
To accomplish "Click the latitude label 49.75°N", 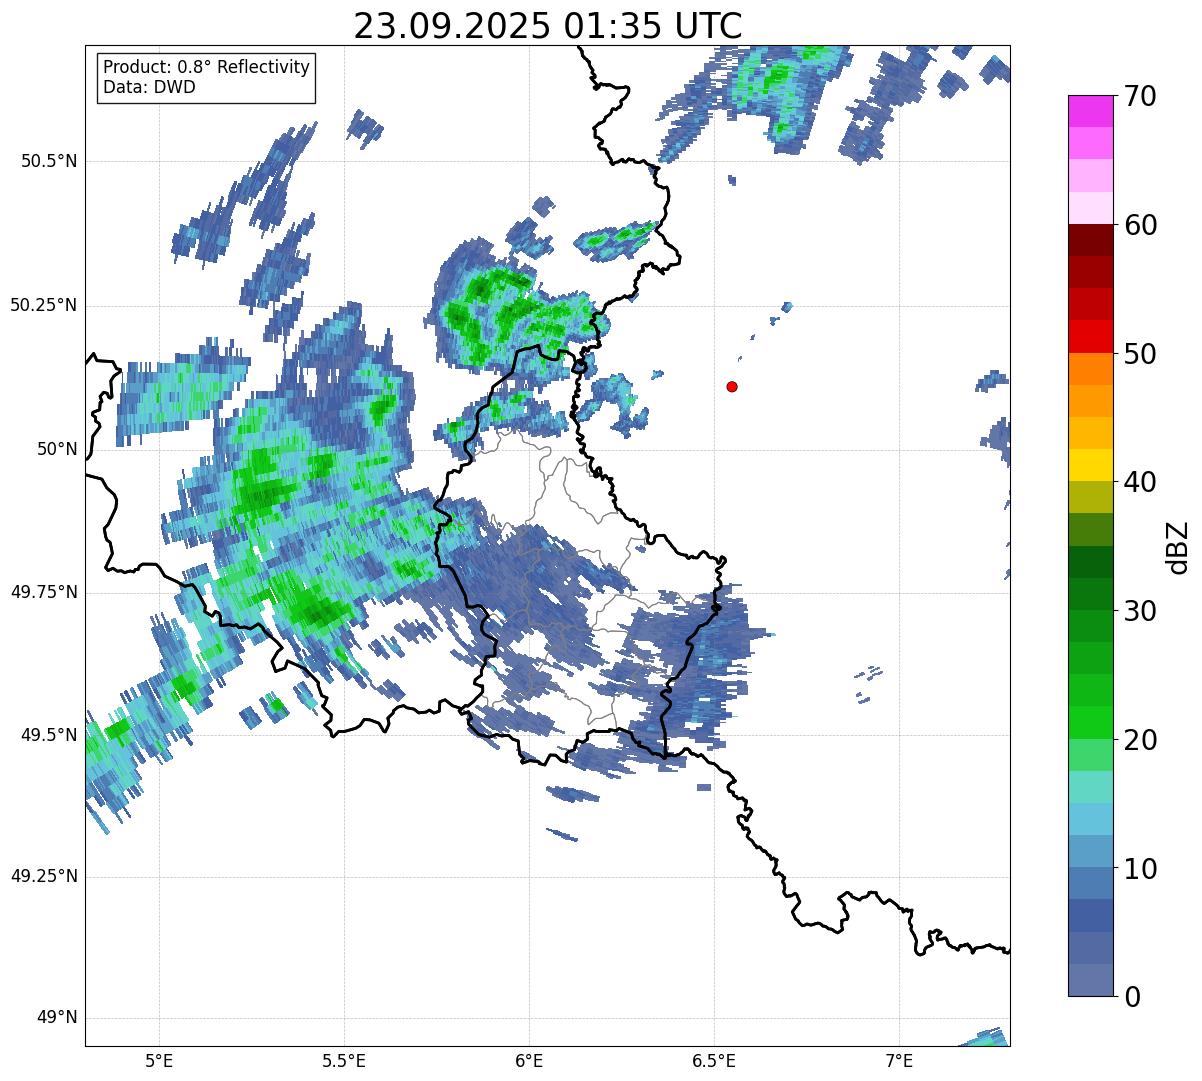I will coord(44,592).
